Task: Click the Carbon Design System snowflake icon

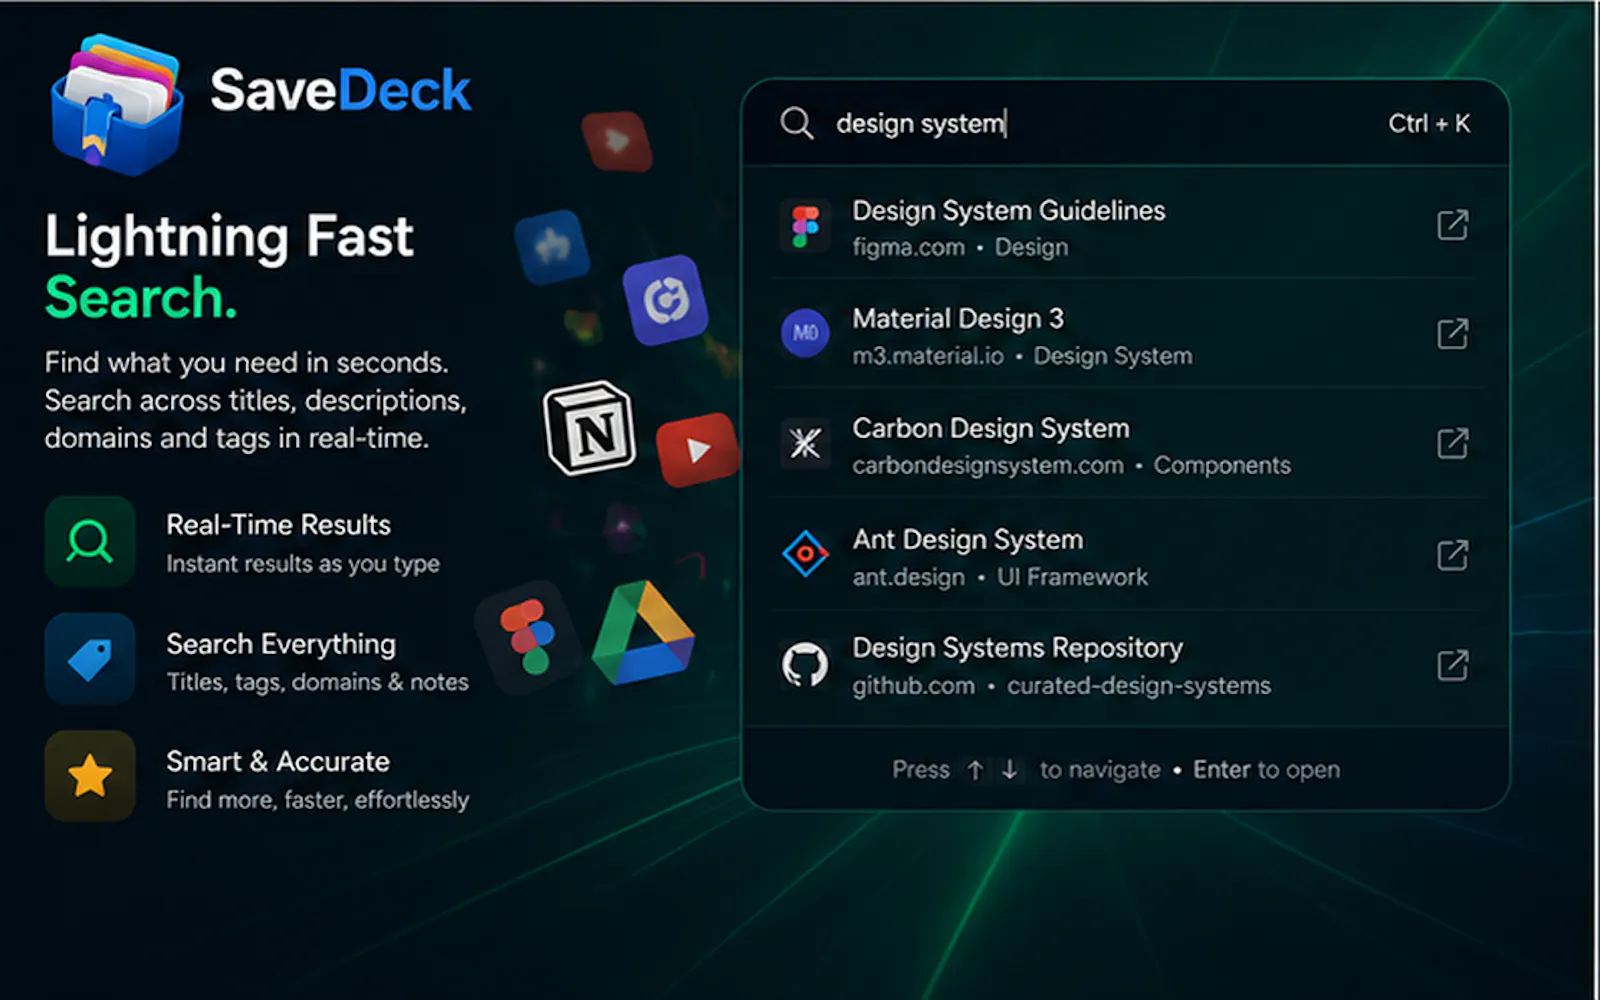Action: point(805,443)
